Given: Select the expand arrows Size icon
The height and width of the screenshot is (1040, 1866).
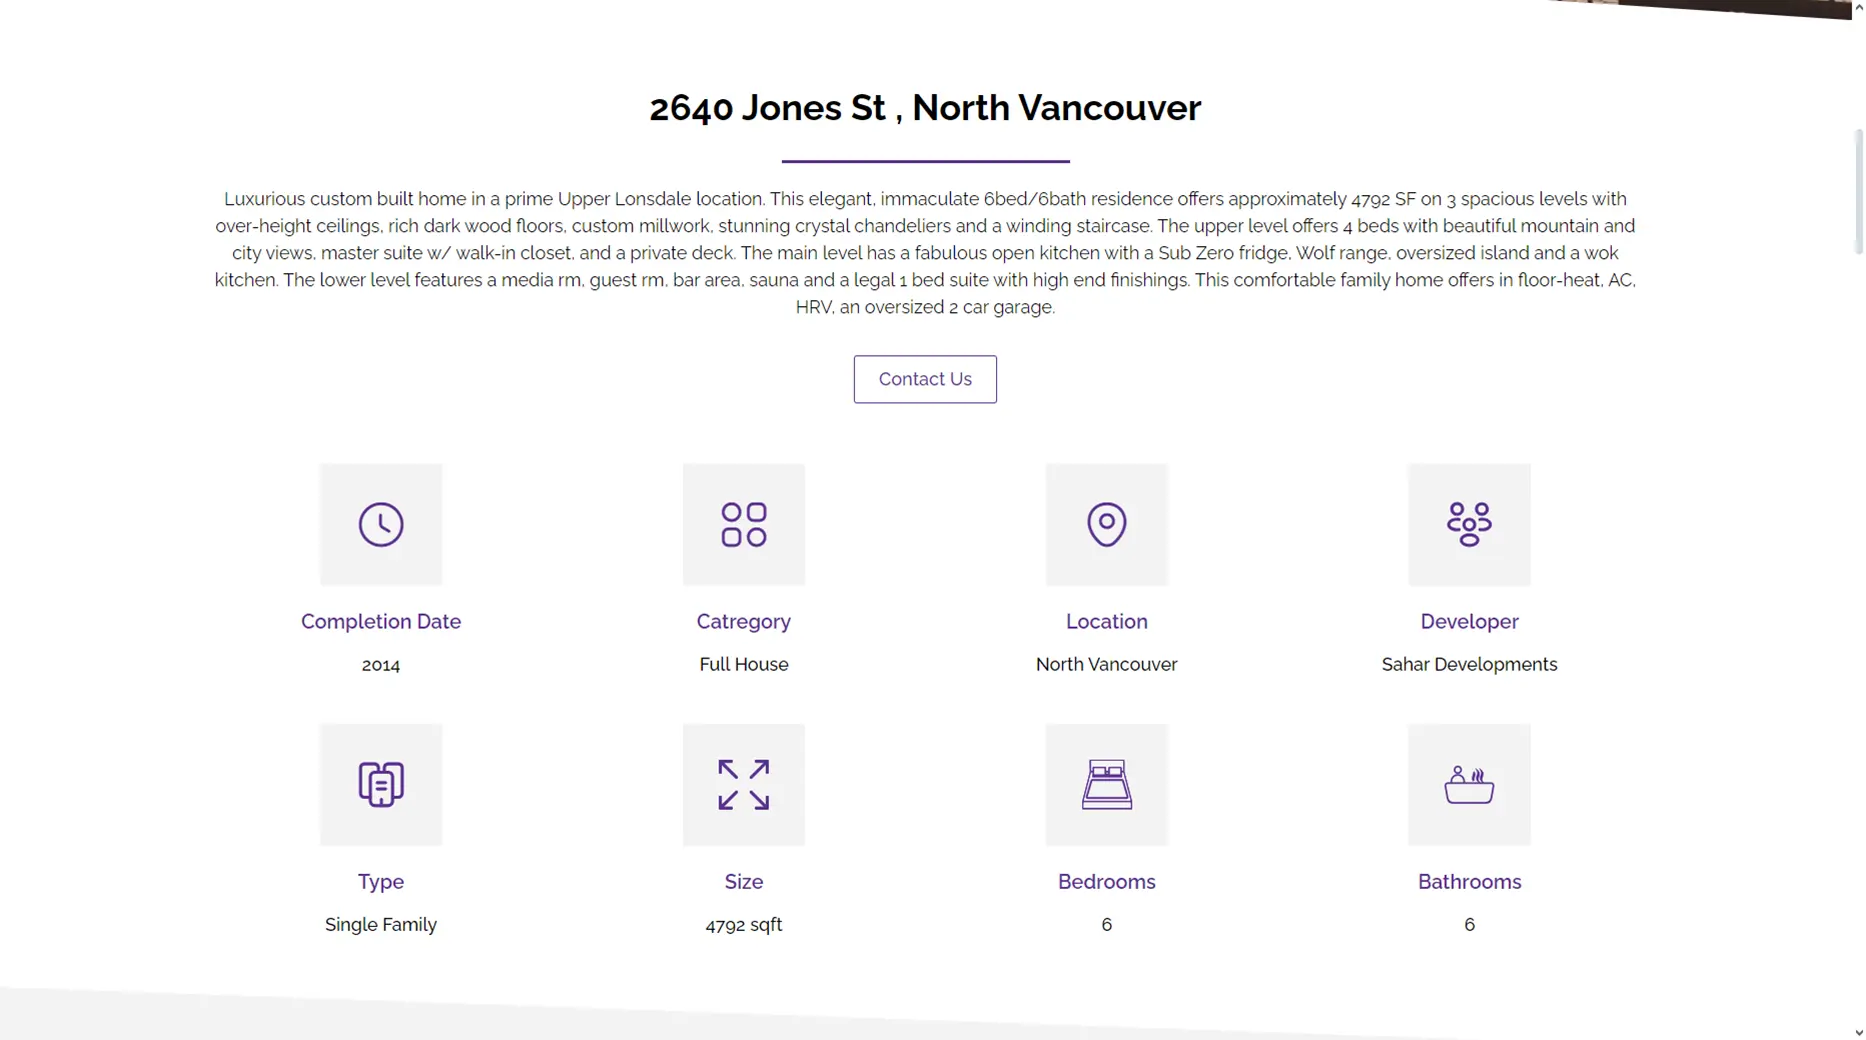Looking at the screenshot, I should click(744, 785).
